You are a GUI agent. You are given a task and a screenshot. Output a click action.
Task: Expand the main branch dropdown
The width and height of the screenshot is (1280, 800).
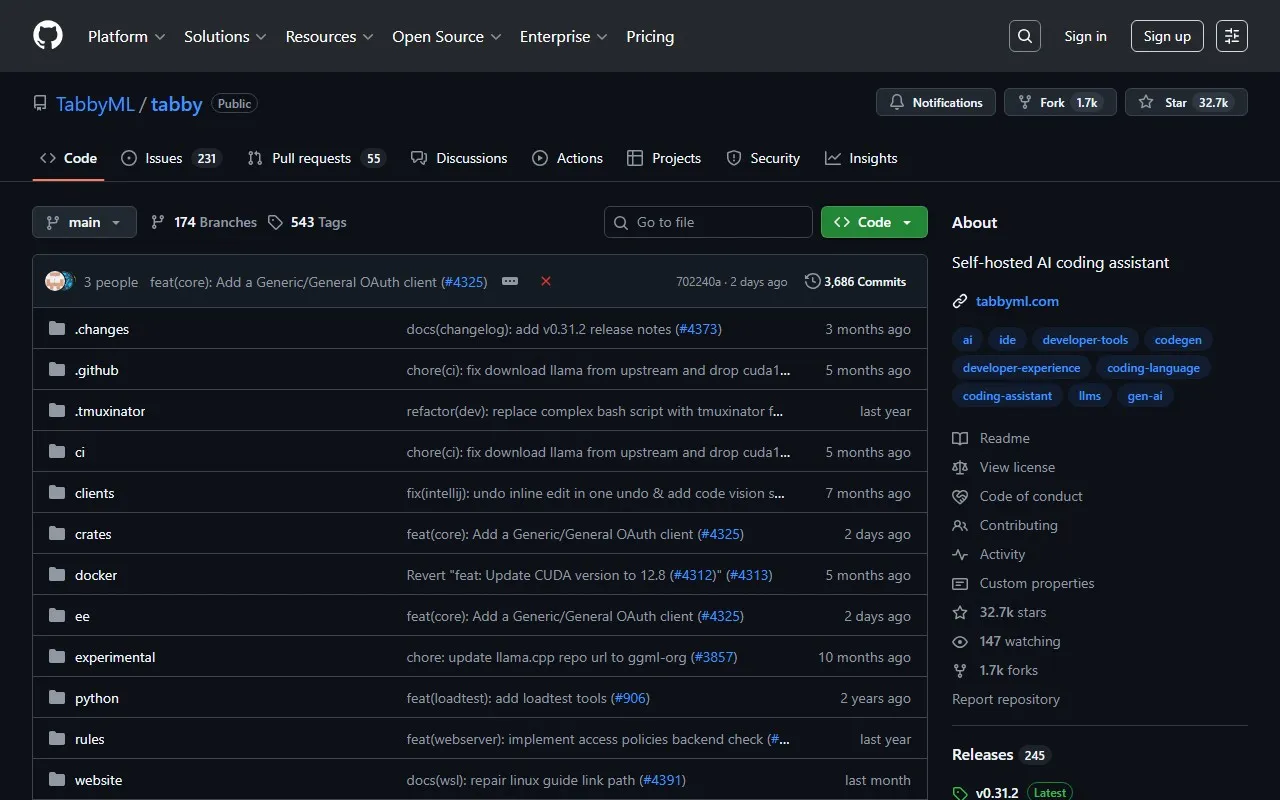[x=84, y=222]
